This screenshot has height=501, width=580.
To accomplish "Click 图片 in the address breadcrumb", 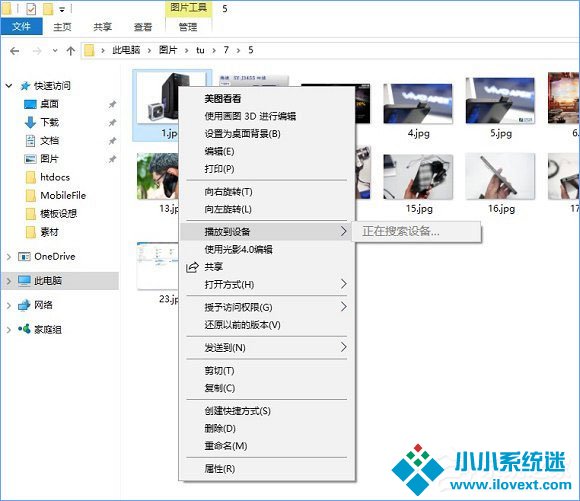I will point(168,50).
